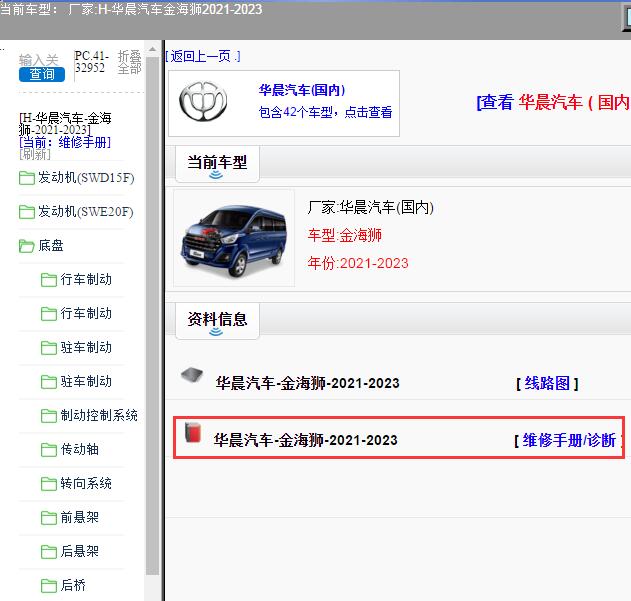Screen dimensions: 631x601
Task: Click the folder icon of the first 行车制动
Action: coord(49,280)
